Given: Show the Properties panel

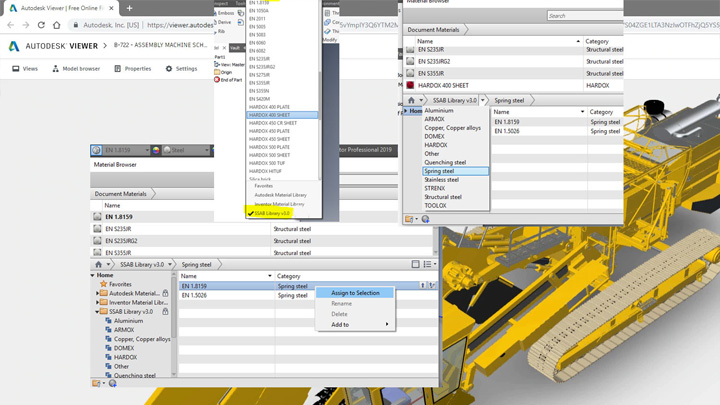Looking at the screenshot, I should click(132, 68).
